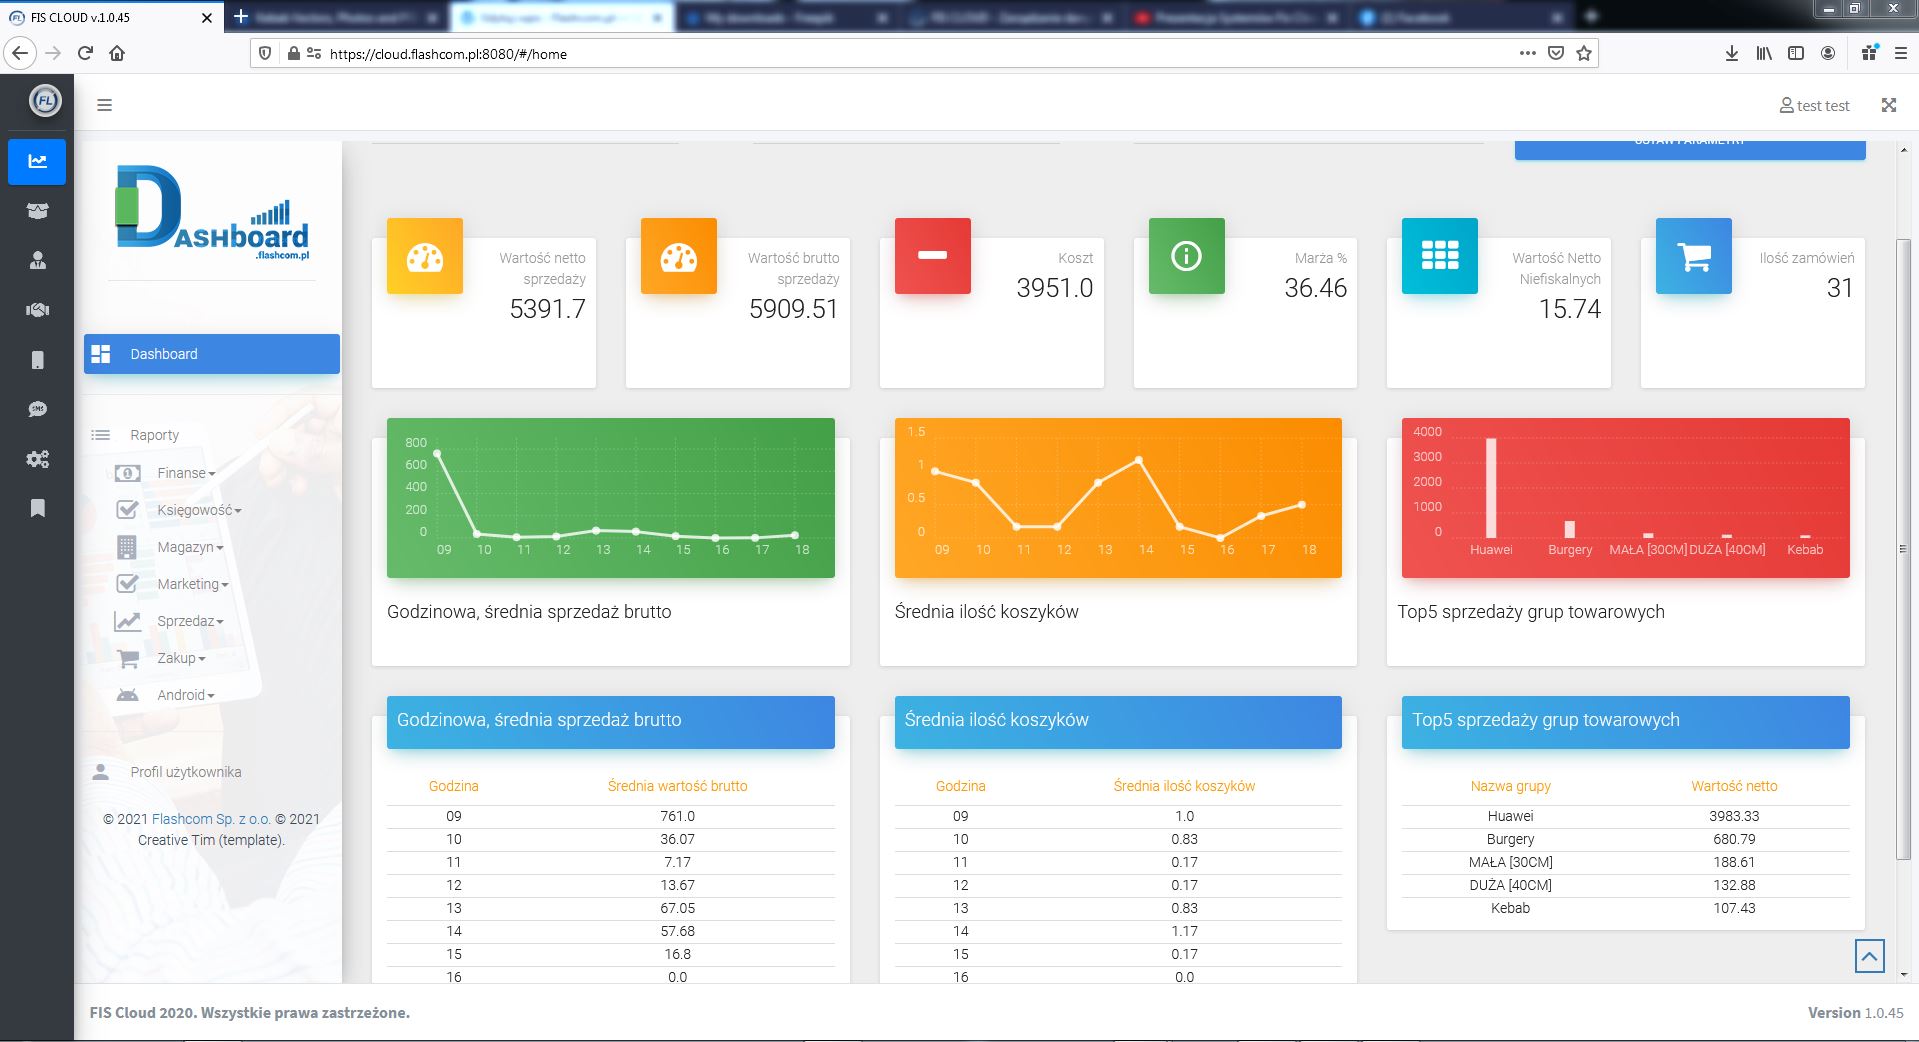Open the handshake icon in dark sidebar
1919x1042 pixels.
coord(37,310)
